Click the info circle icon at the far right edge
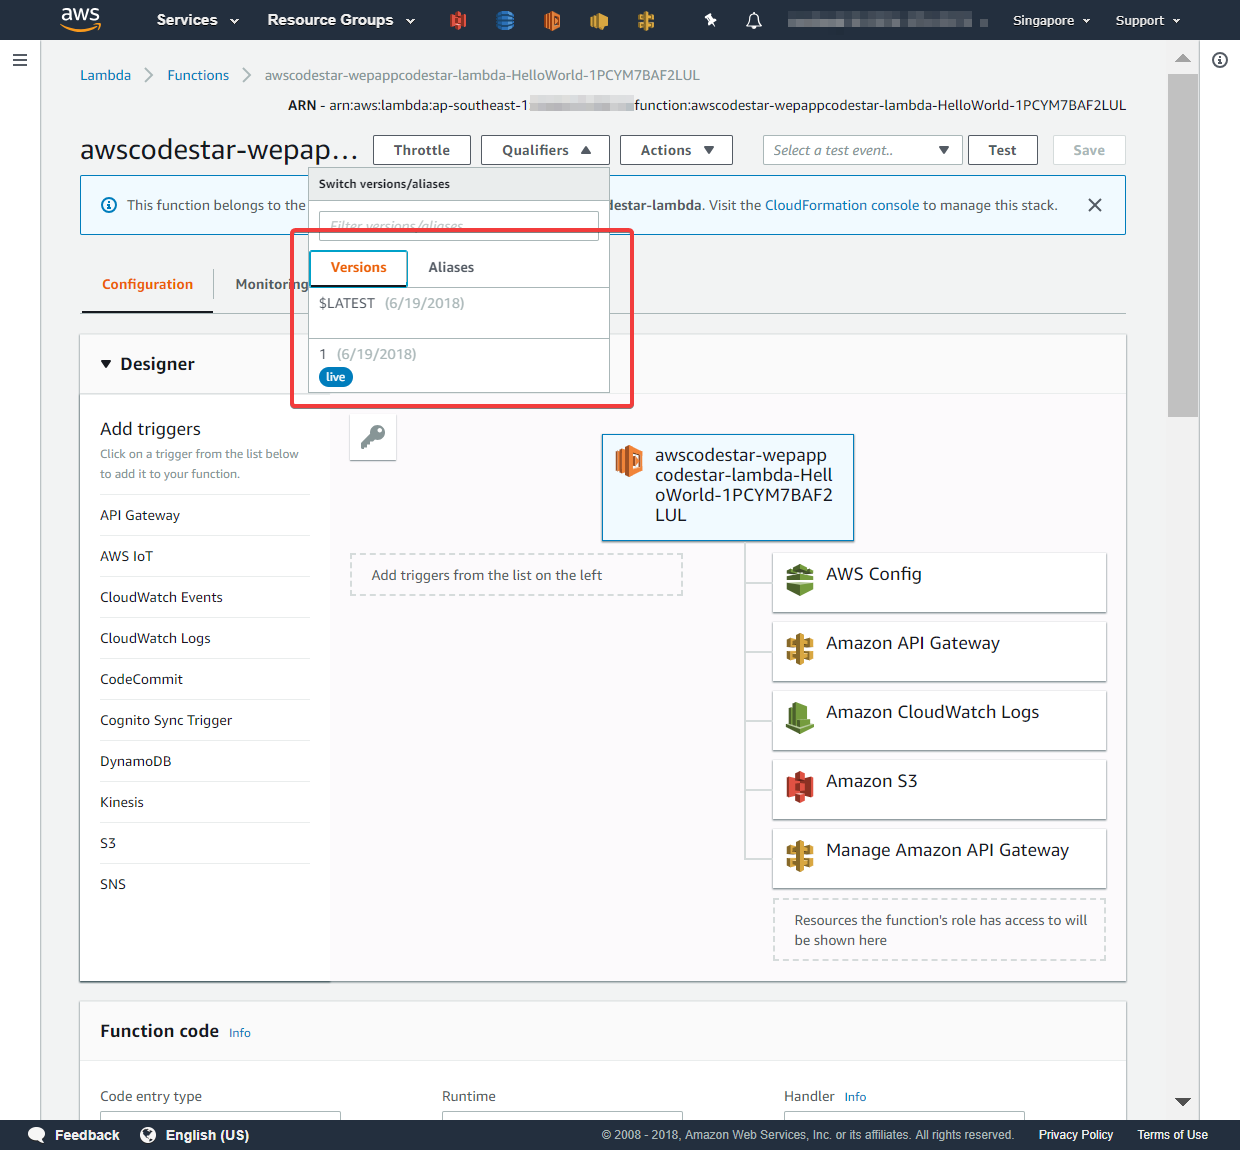The width and height of the screenshot is (1240, 1150). click(x=1220, y=60)
